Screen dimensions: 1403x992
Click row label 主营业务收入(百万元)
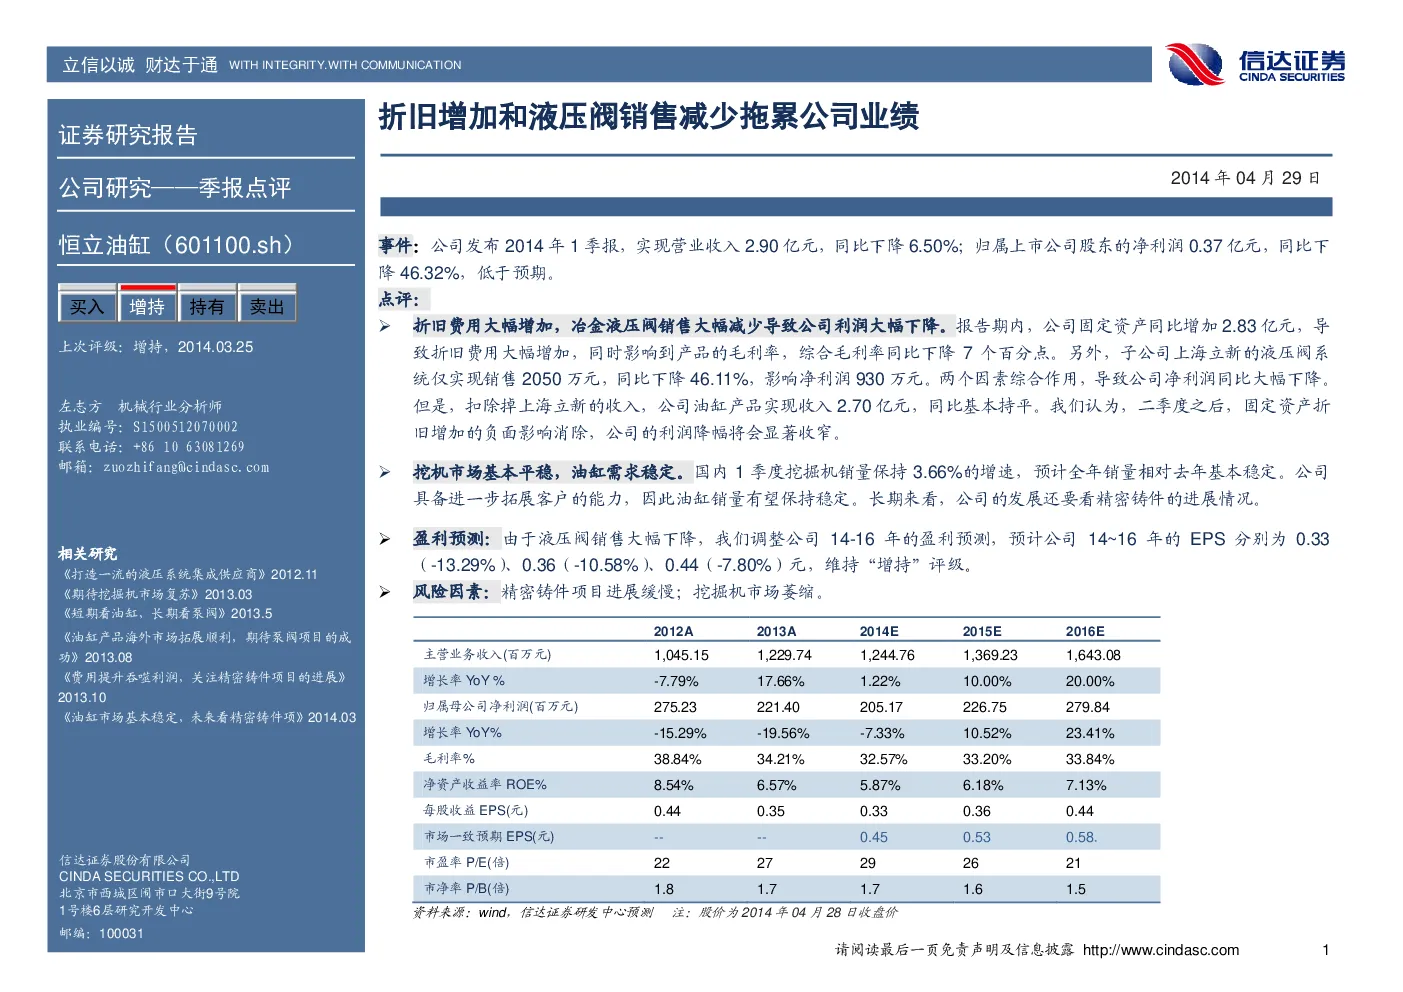click(487, 655)
